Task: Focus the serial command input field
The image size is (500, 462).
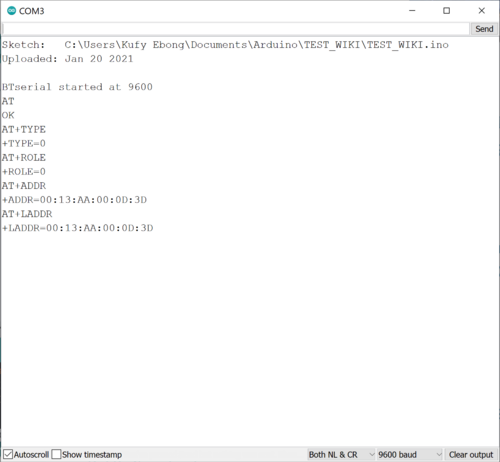Action: 236,29
